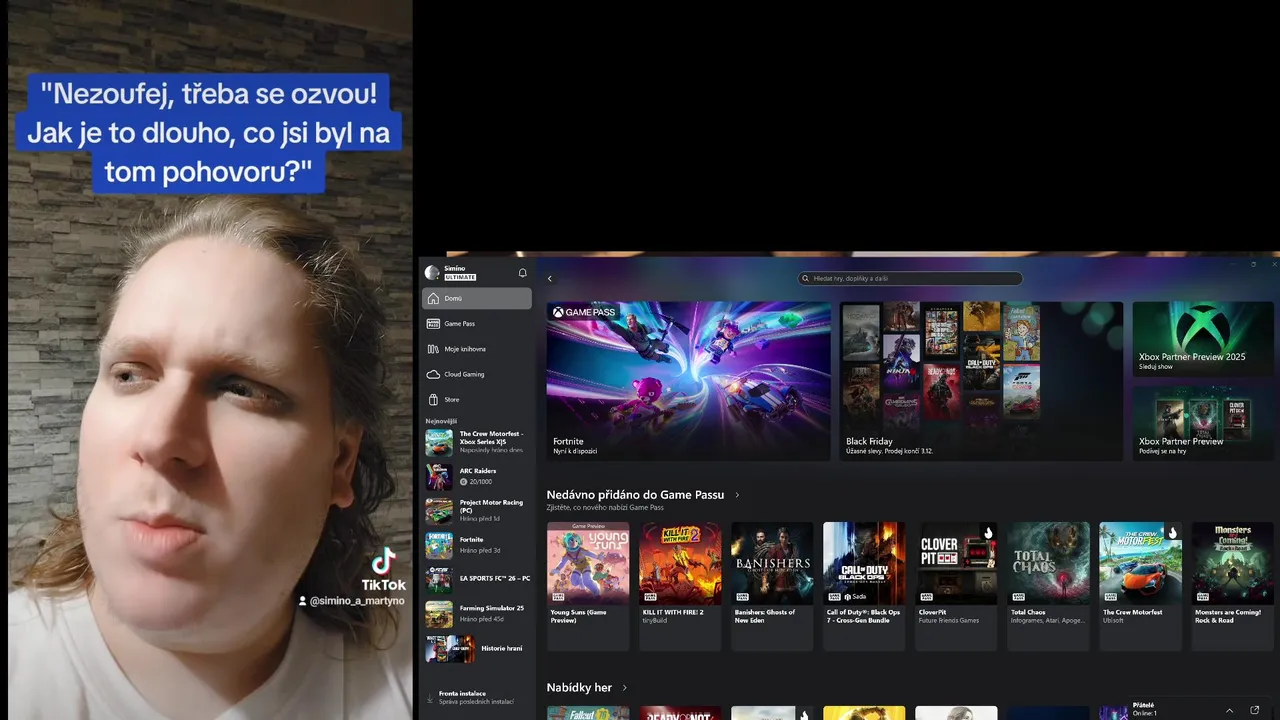This screenshot has height=720, width=1280.
Task: Open the Store sidebar tab
Action: [477, 399]
